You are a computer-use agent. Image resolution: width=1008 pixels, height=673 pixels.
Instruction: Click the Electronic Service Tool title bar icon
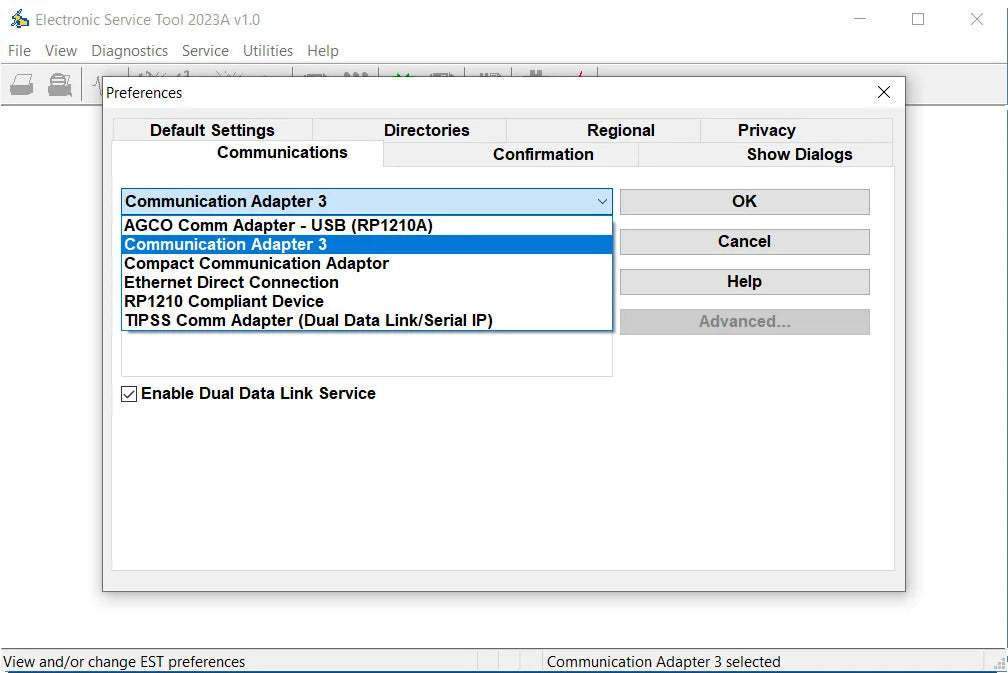tap(19, 19)
